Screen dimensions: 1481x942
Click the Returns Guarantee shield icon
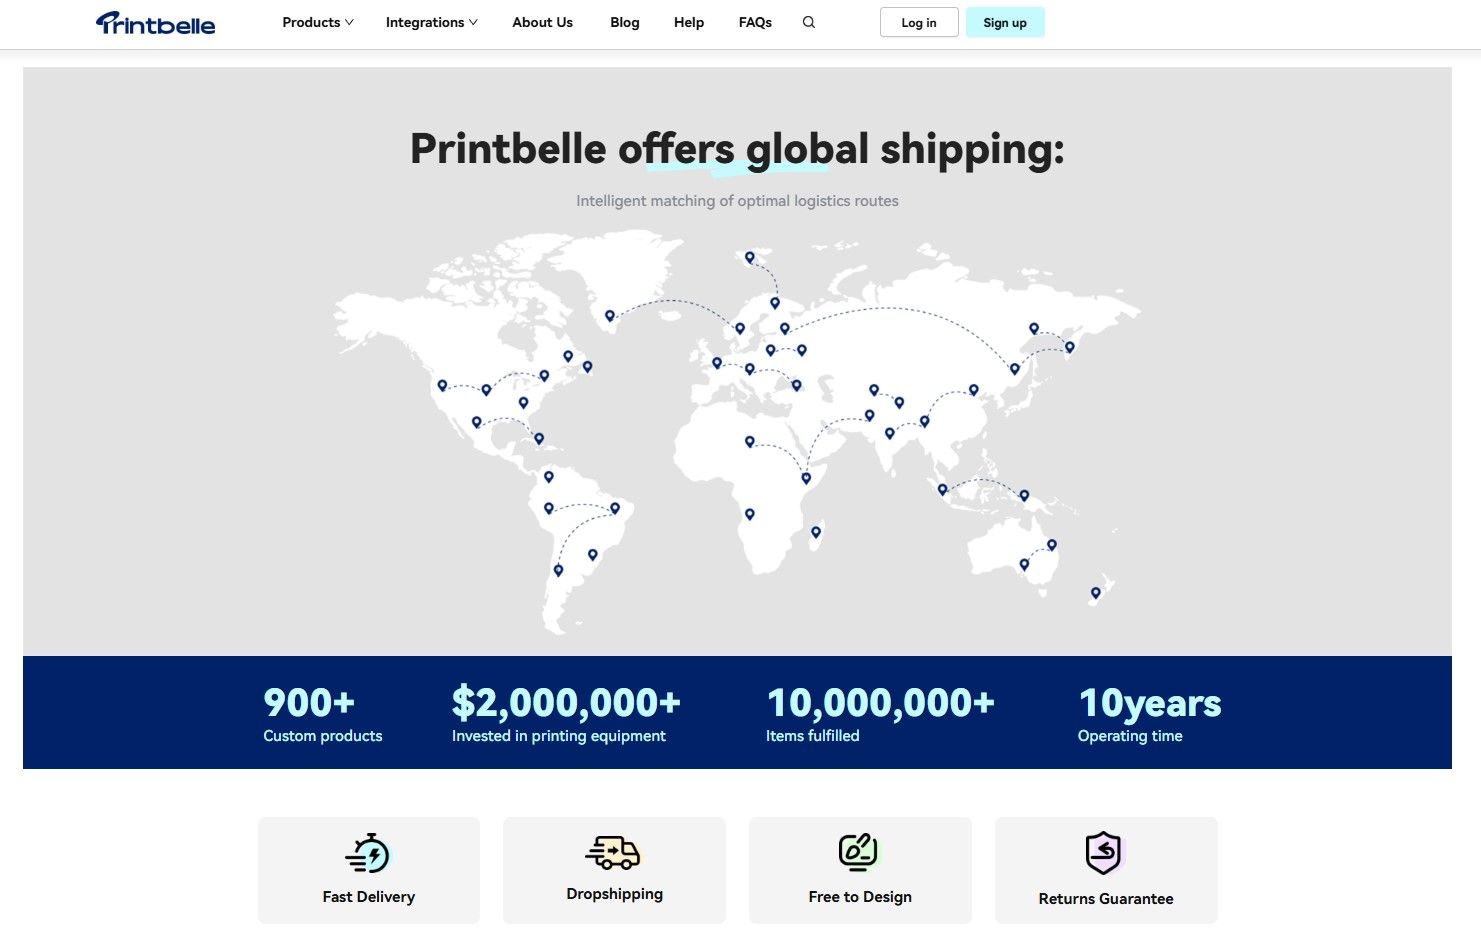1104,853
